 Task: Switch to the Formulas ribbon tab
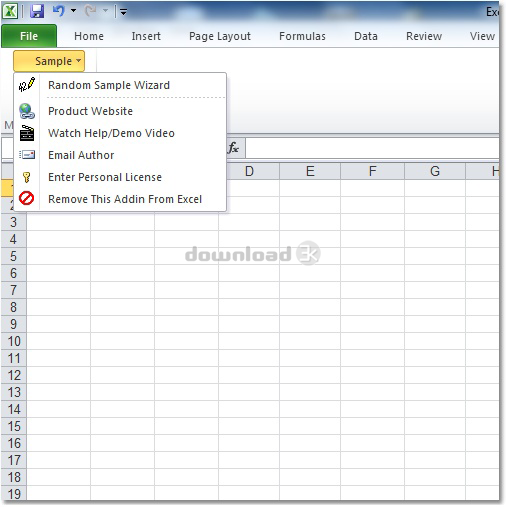coord(302,36)
